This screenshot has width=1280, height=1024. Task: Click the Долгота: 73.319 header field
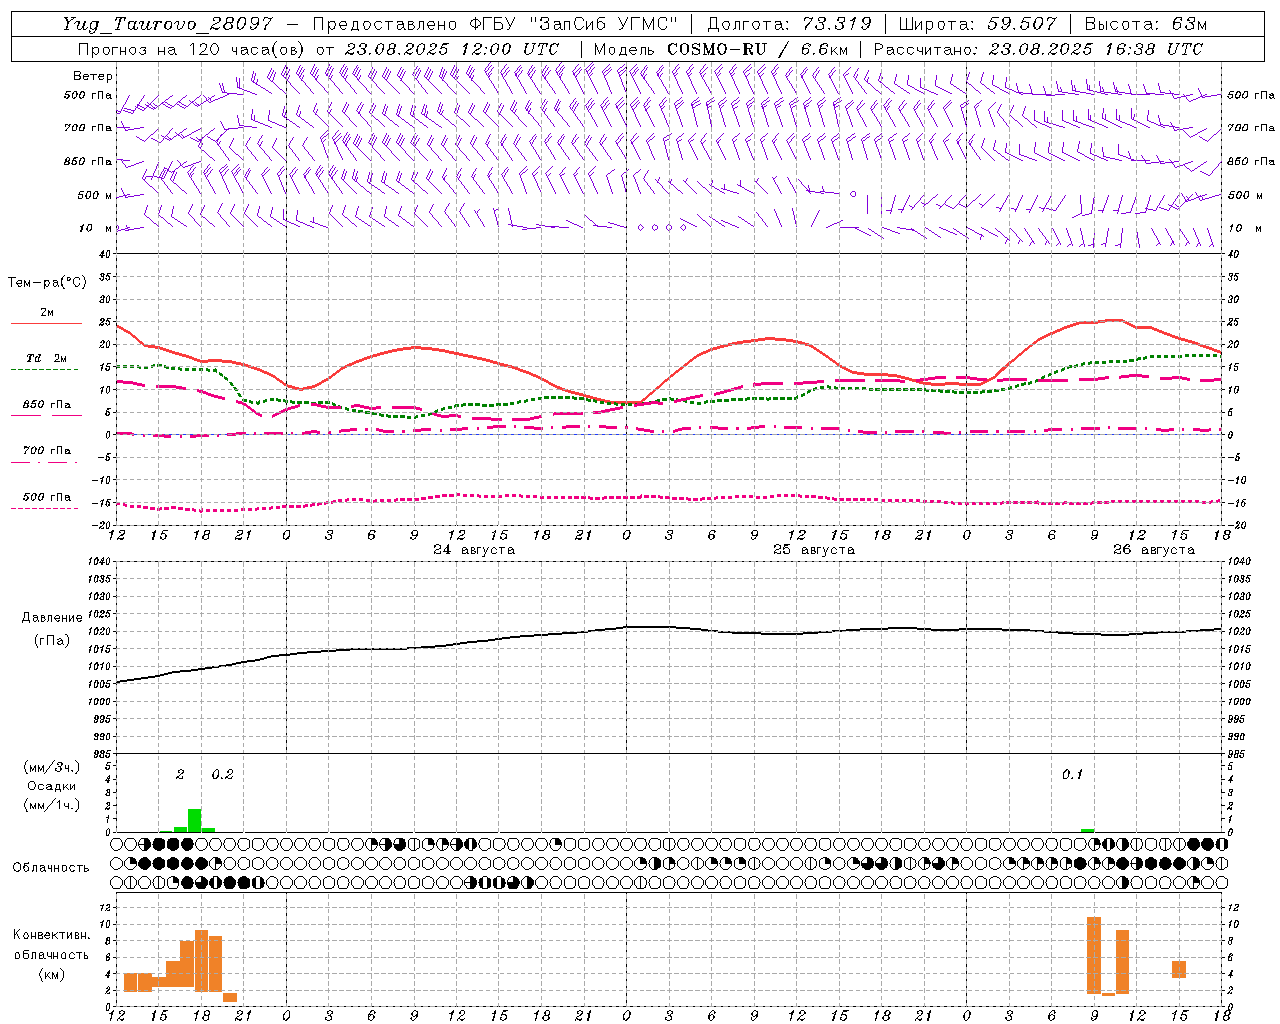click(x=789, y=24)
